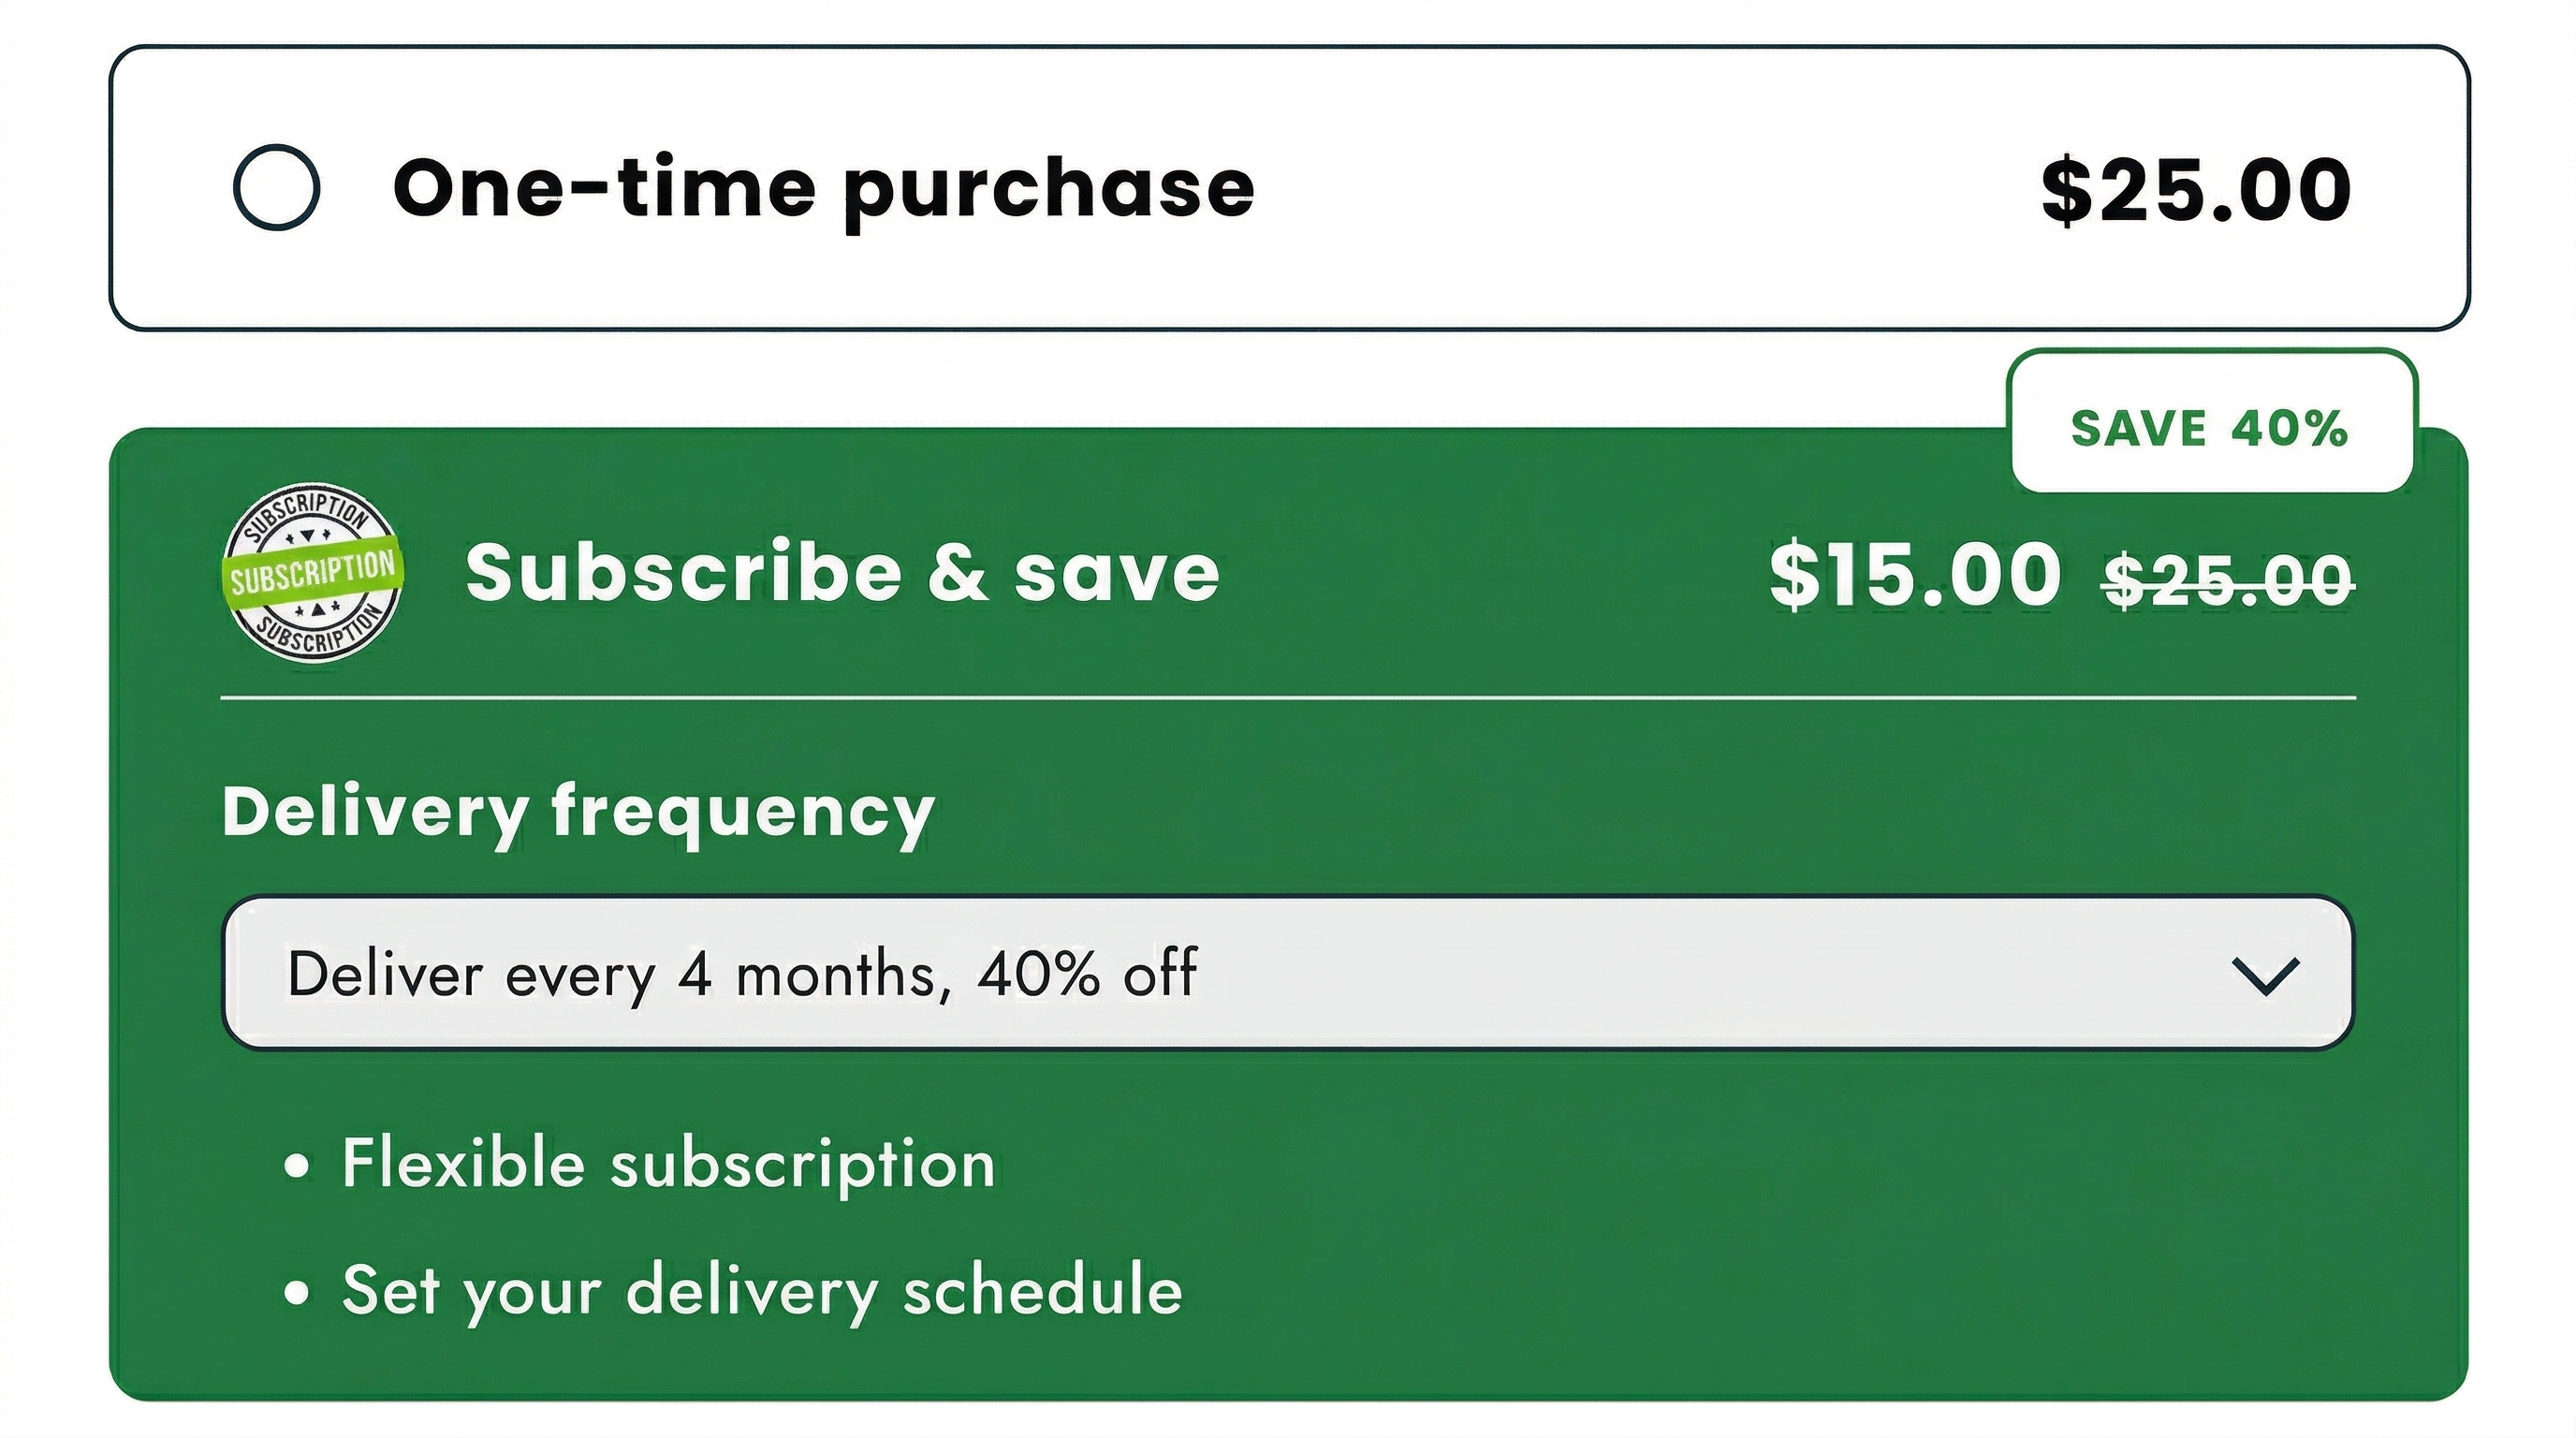This screenshot has width=2576, height=1438.
Task: Choose the Subscribe & save option
Action: (843, 572)
